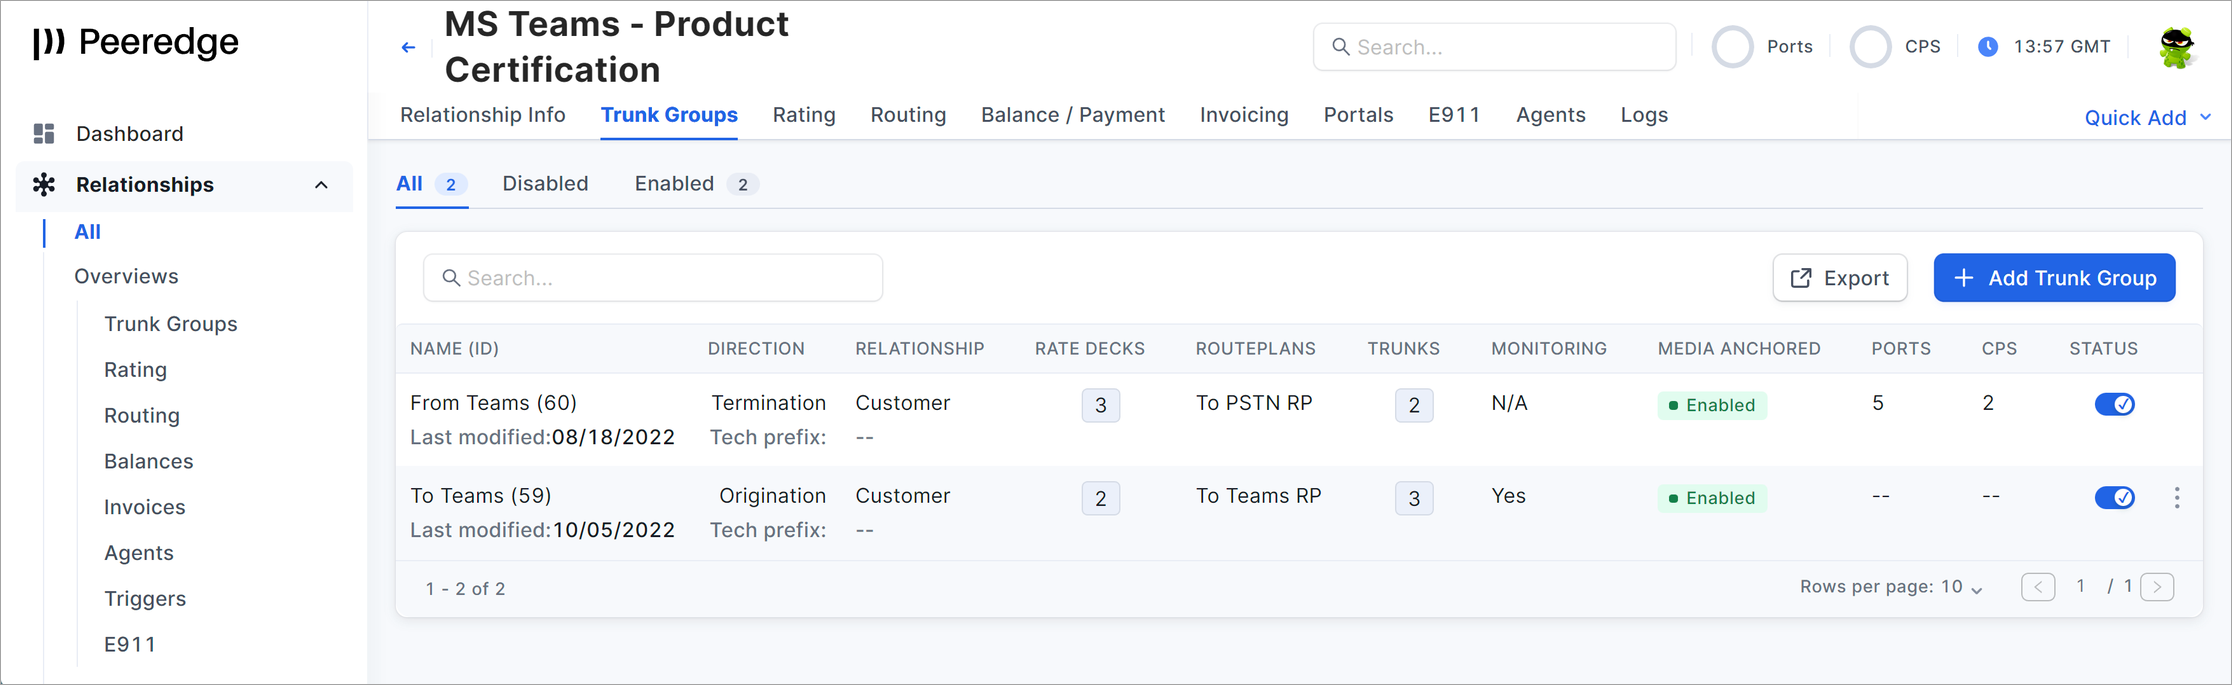Open the Agents tab
Image resolution: width=2232 pixels, height=685 pixels.
click(x=1551, y=115)
